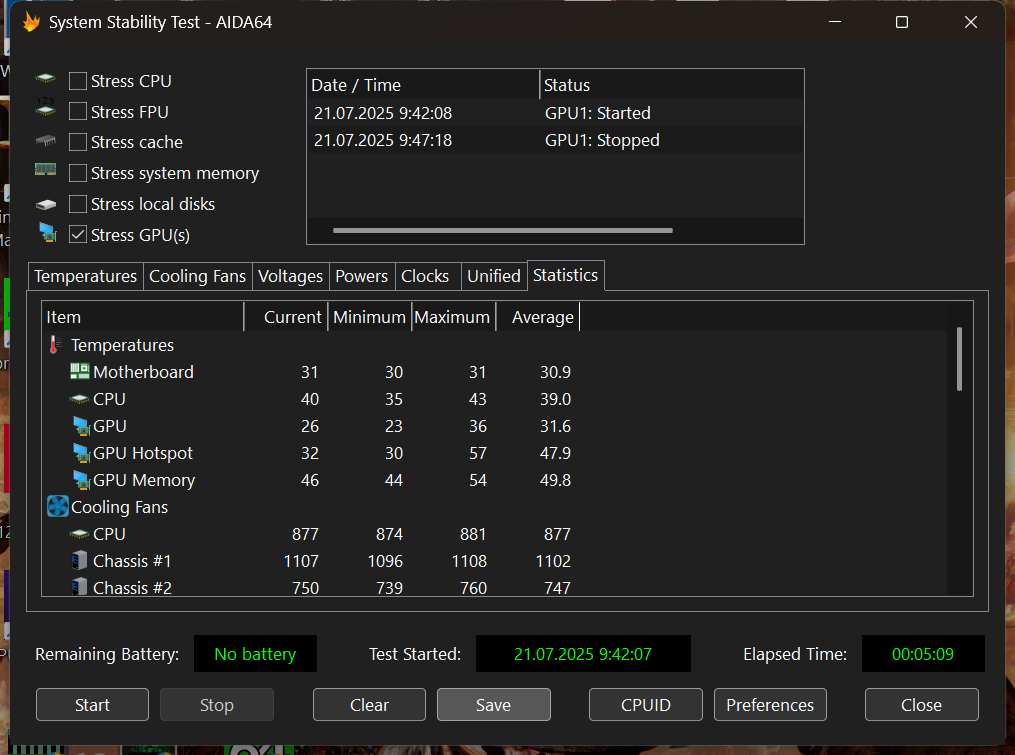
Task: Open the Cooling Fans tab
Action: click(x=197, y=276)
